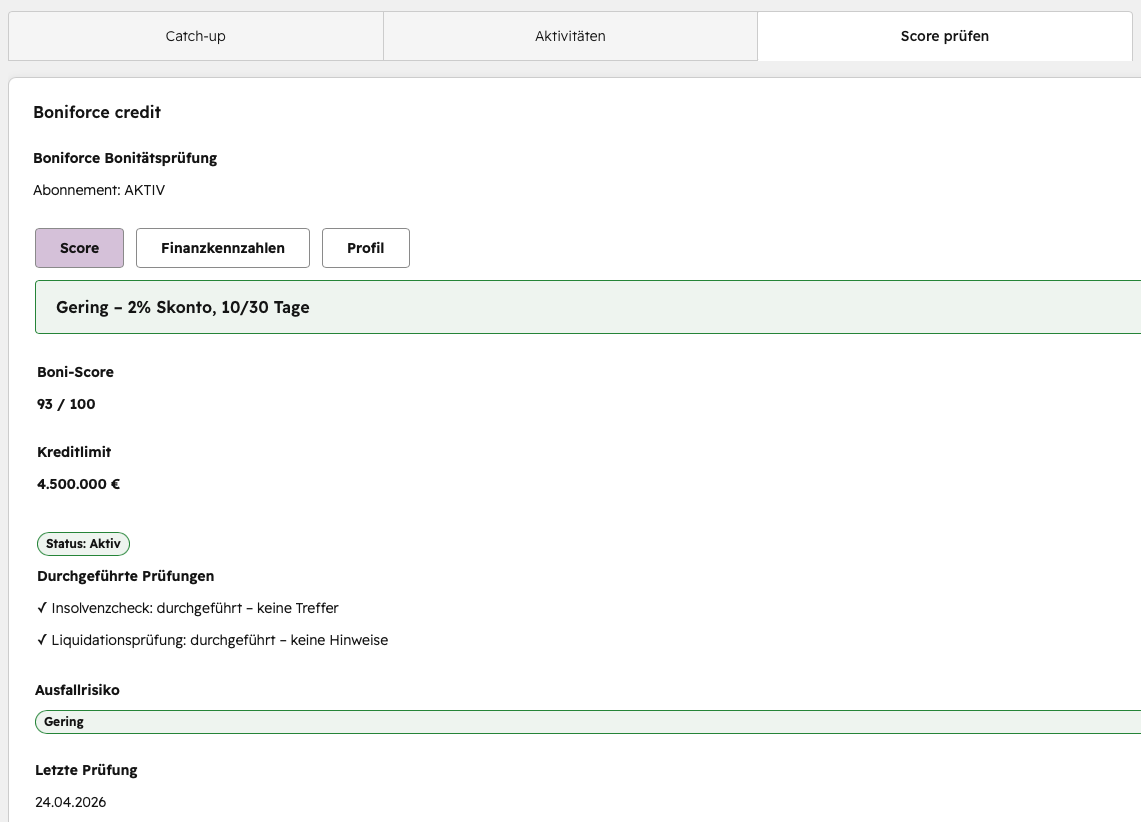This screenshot has height=822, width=1141.
Task: Click the Boniforce Bonitätsprüfung label
Action: 125,158
